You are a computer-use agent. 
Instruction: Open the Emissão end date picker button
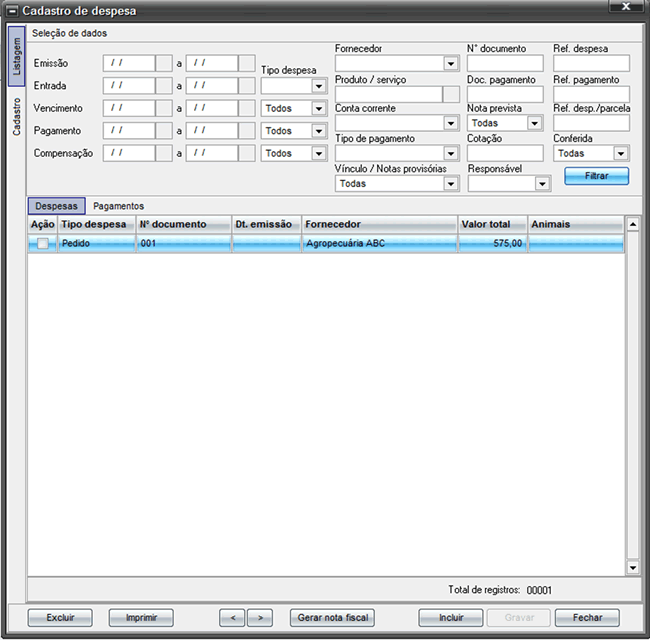[x=247, y=63]
